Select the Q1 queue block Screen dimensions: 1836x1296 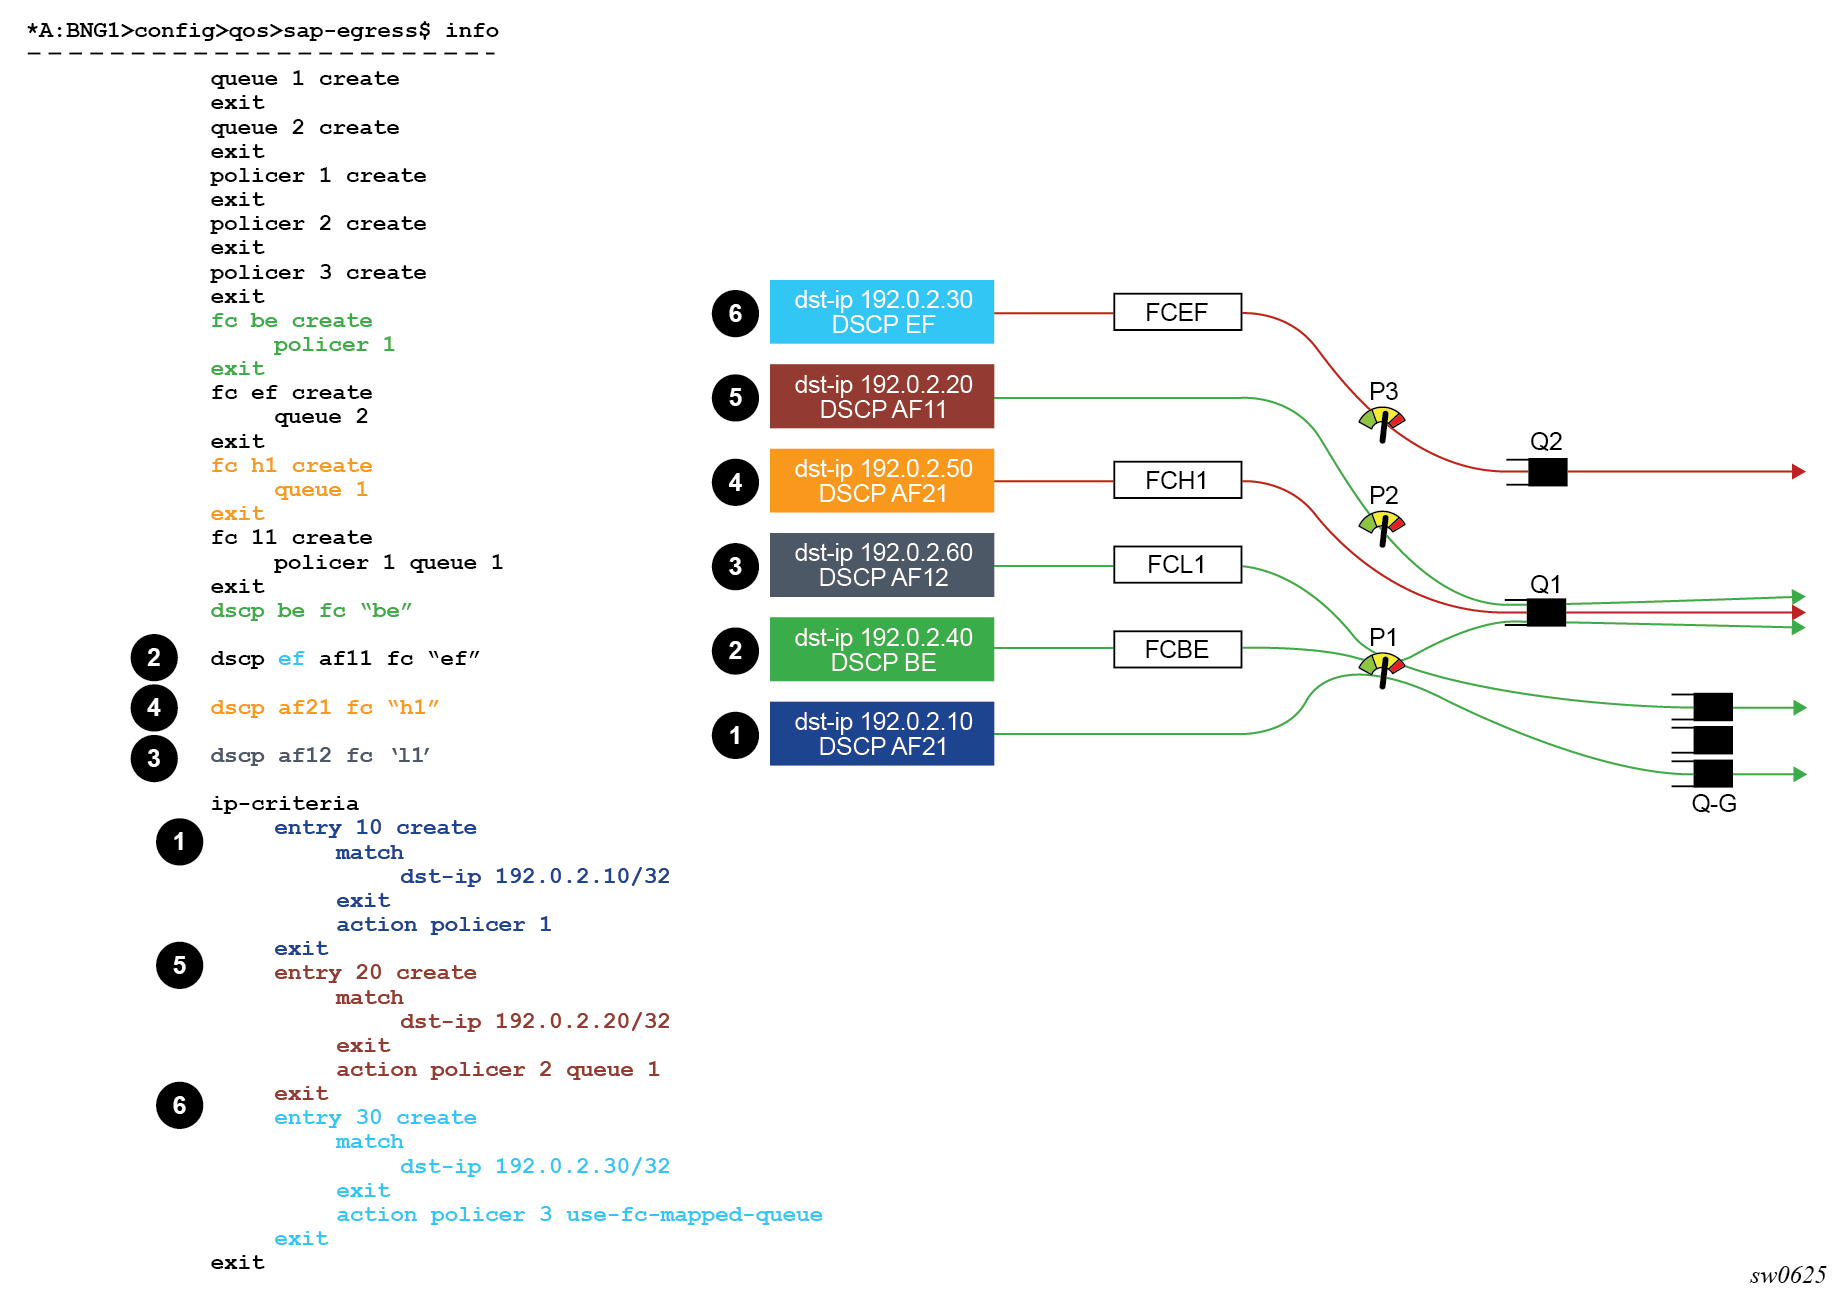1545,612
